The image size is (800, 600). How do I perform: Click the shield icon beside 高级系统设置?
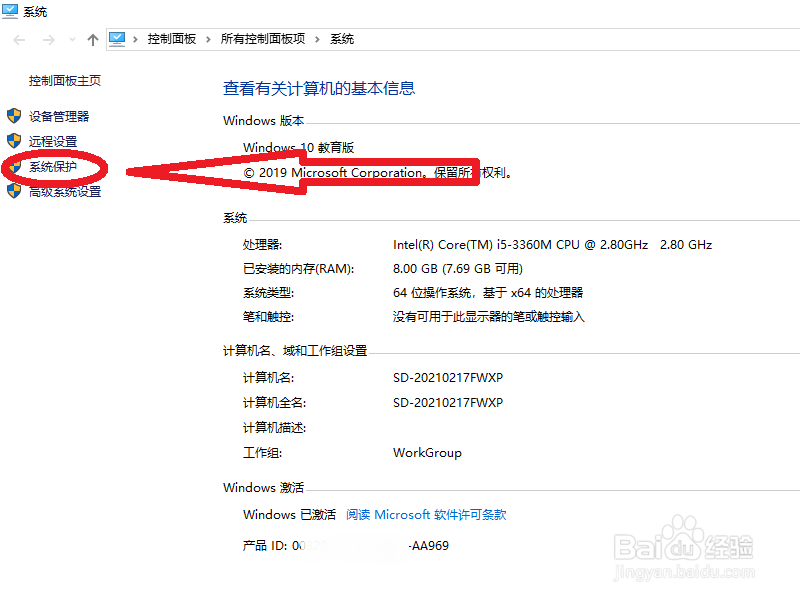[12, 191]
